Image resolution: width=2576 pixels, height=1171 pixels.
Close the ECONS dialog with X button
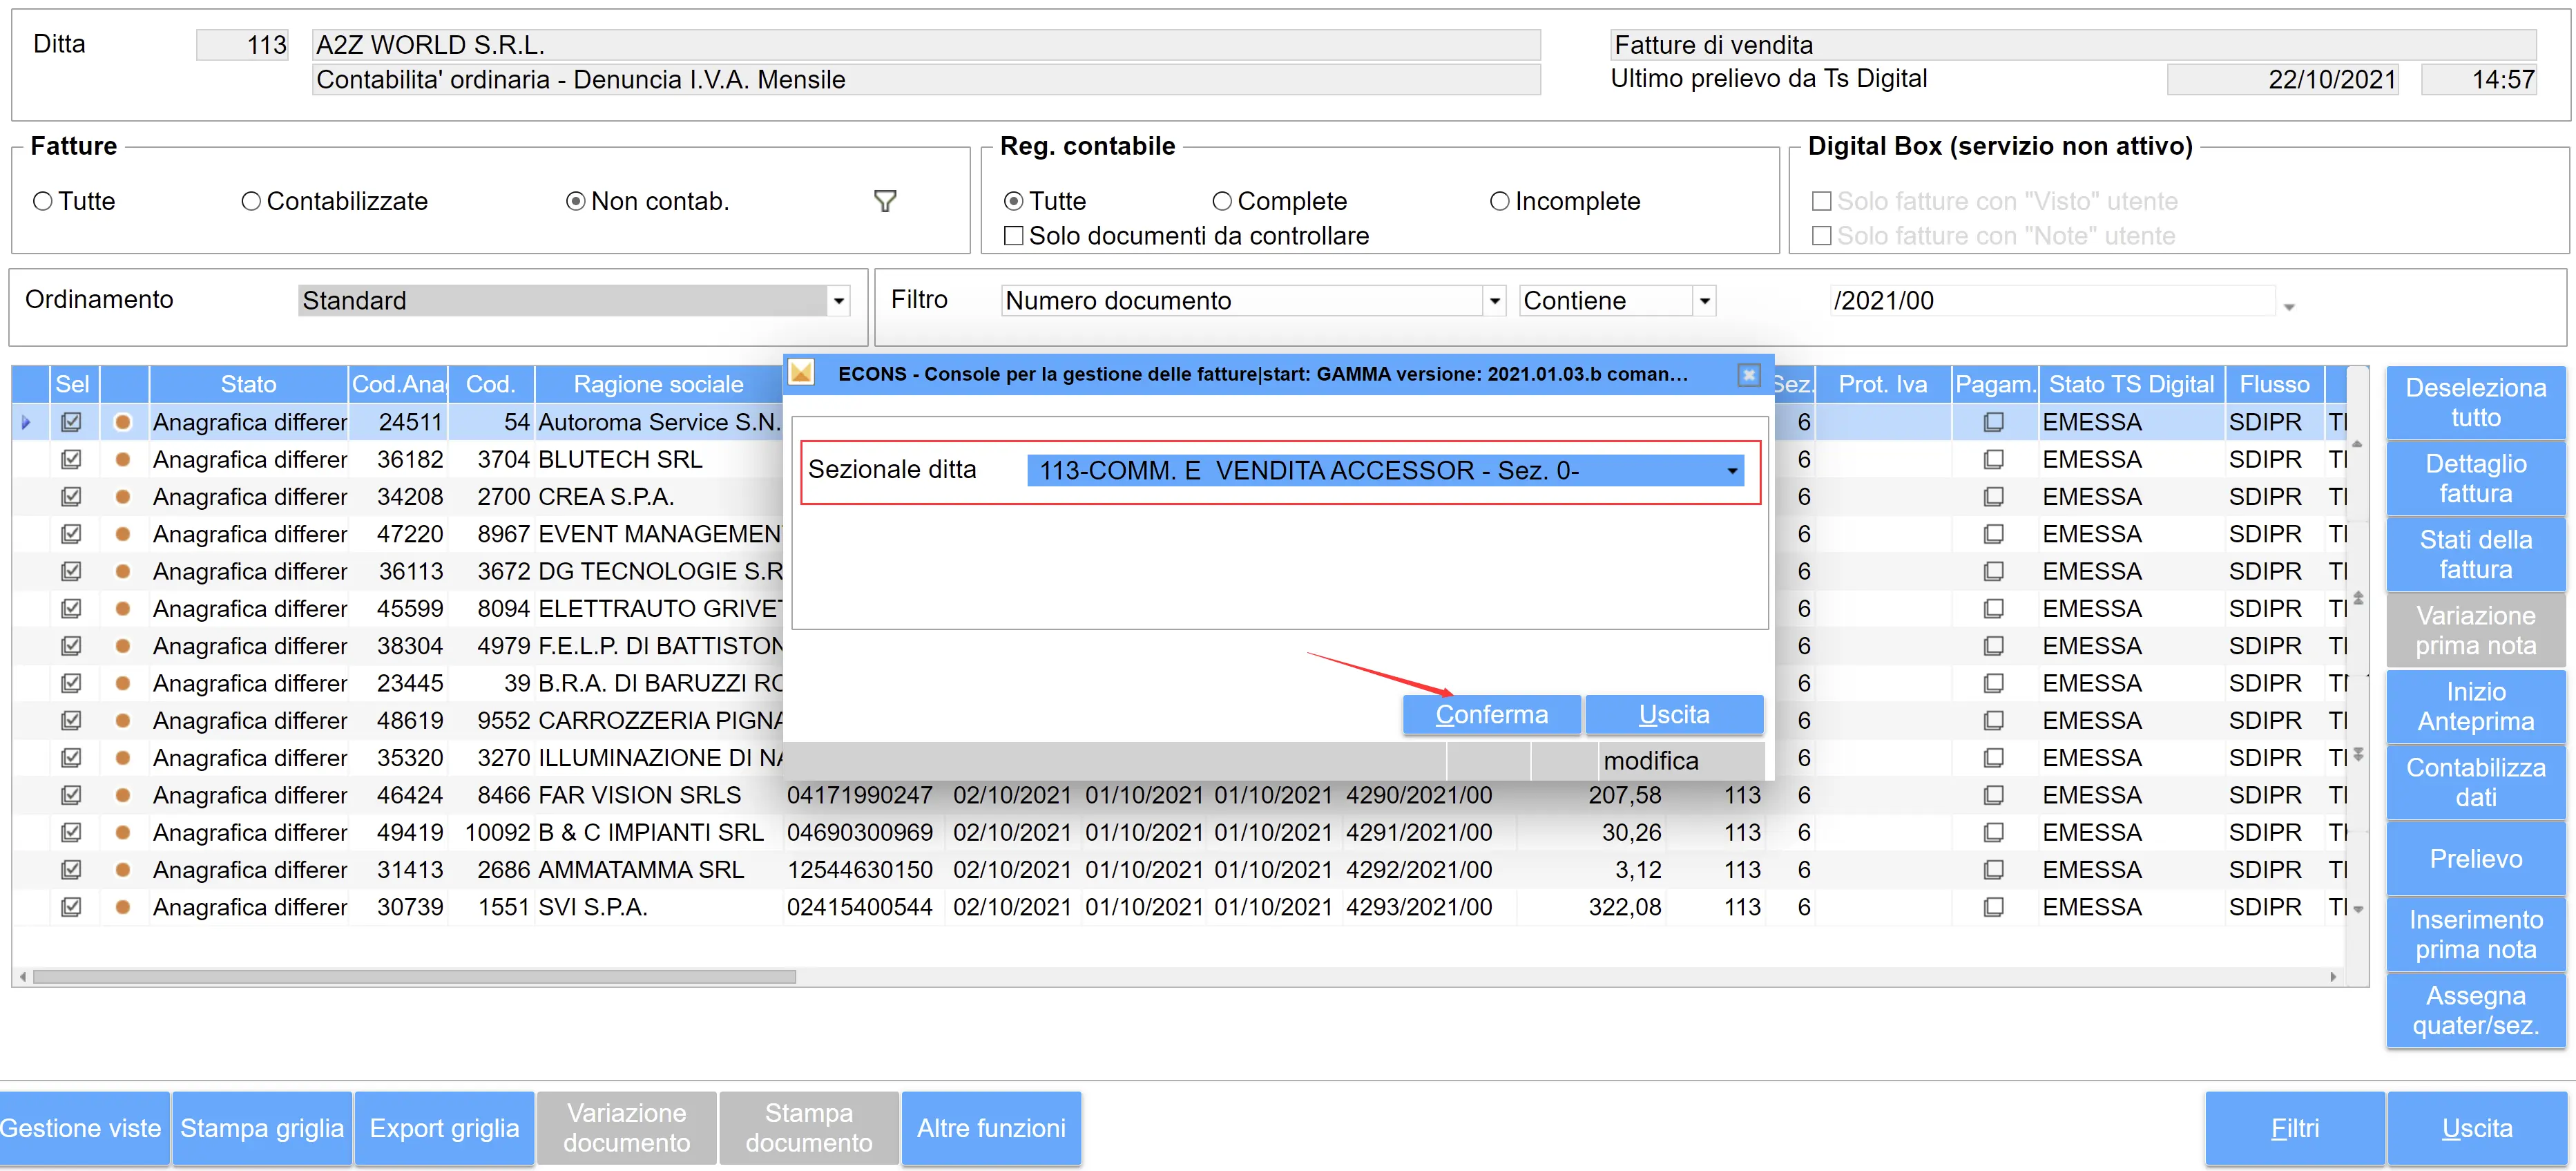click(1748, 374)
